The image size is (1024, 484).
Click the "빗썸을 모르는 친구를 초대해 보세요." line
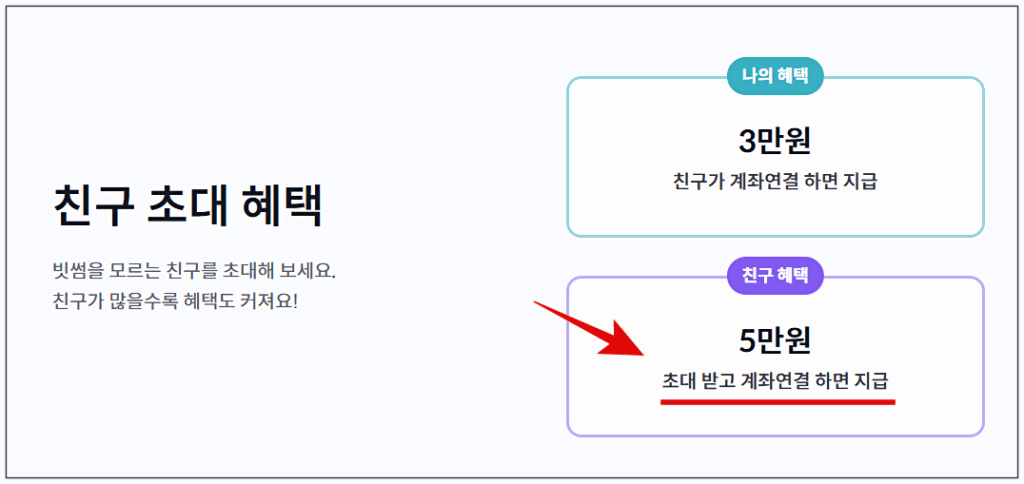pyautogui.click(x=193, y=270)
